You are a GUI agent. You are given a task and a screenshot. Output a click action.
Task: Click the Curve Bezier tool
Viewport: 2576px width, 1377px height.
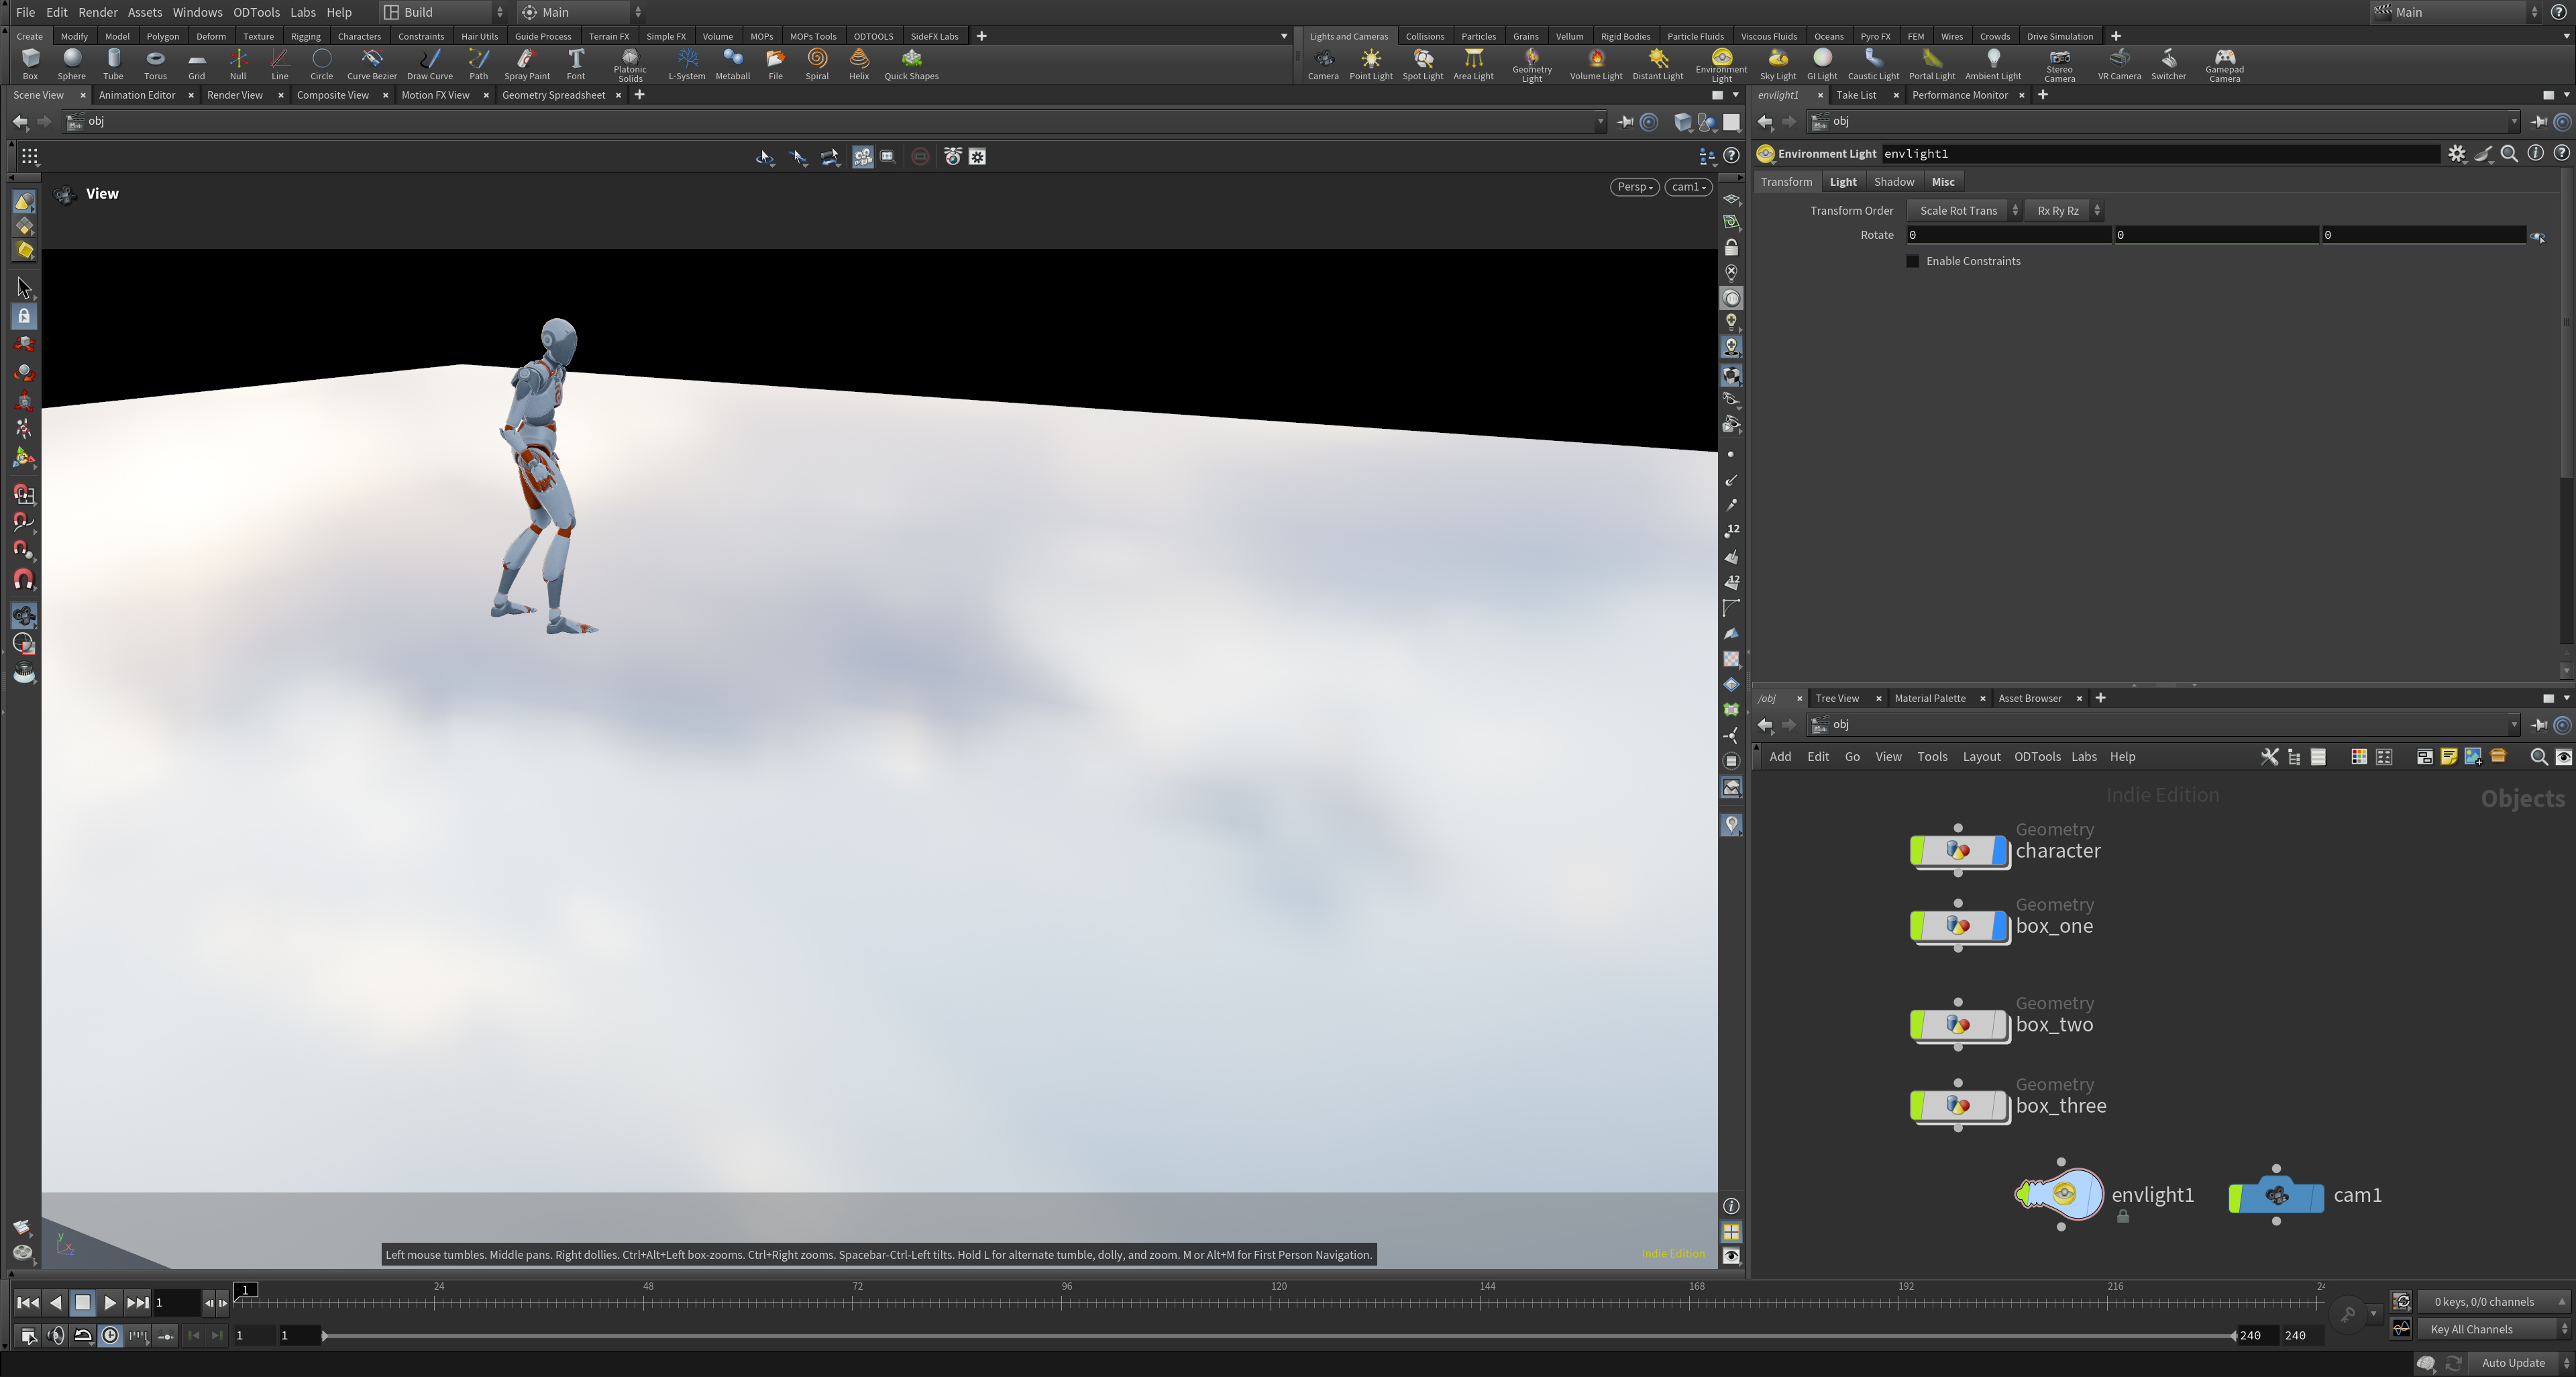tap(372, 64)
